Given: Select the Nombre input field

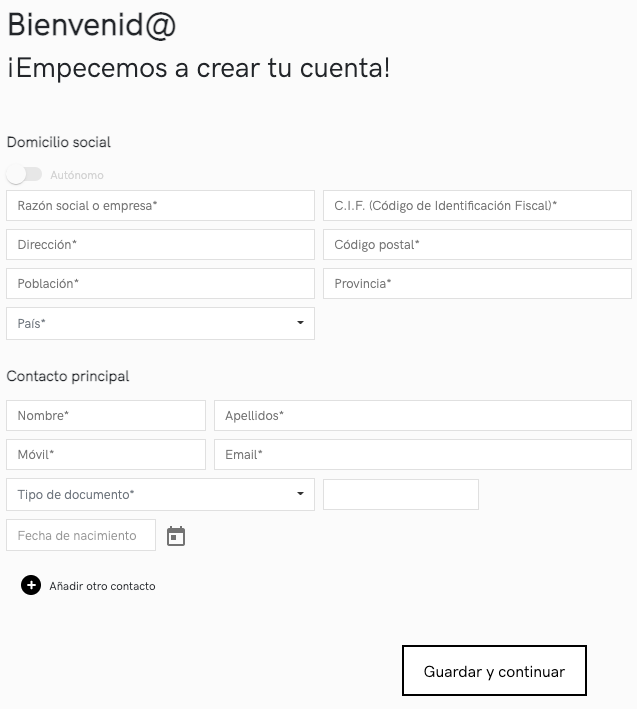Looking at the screenshot, I should [106, 416].
